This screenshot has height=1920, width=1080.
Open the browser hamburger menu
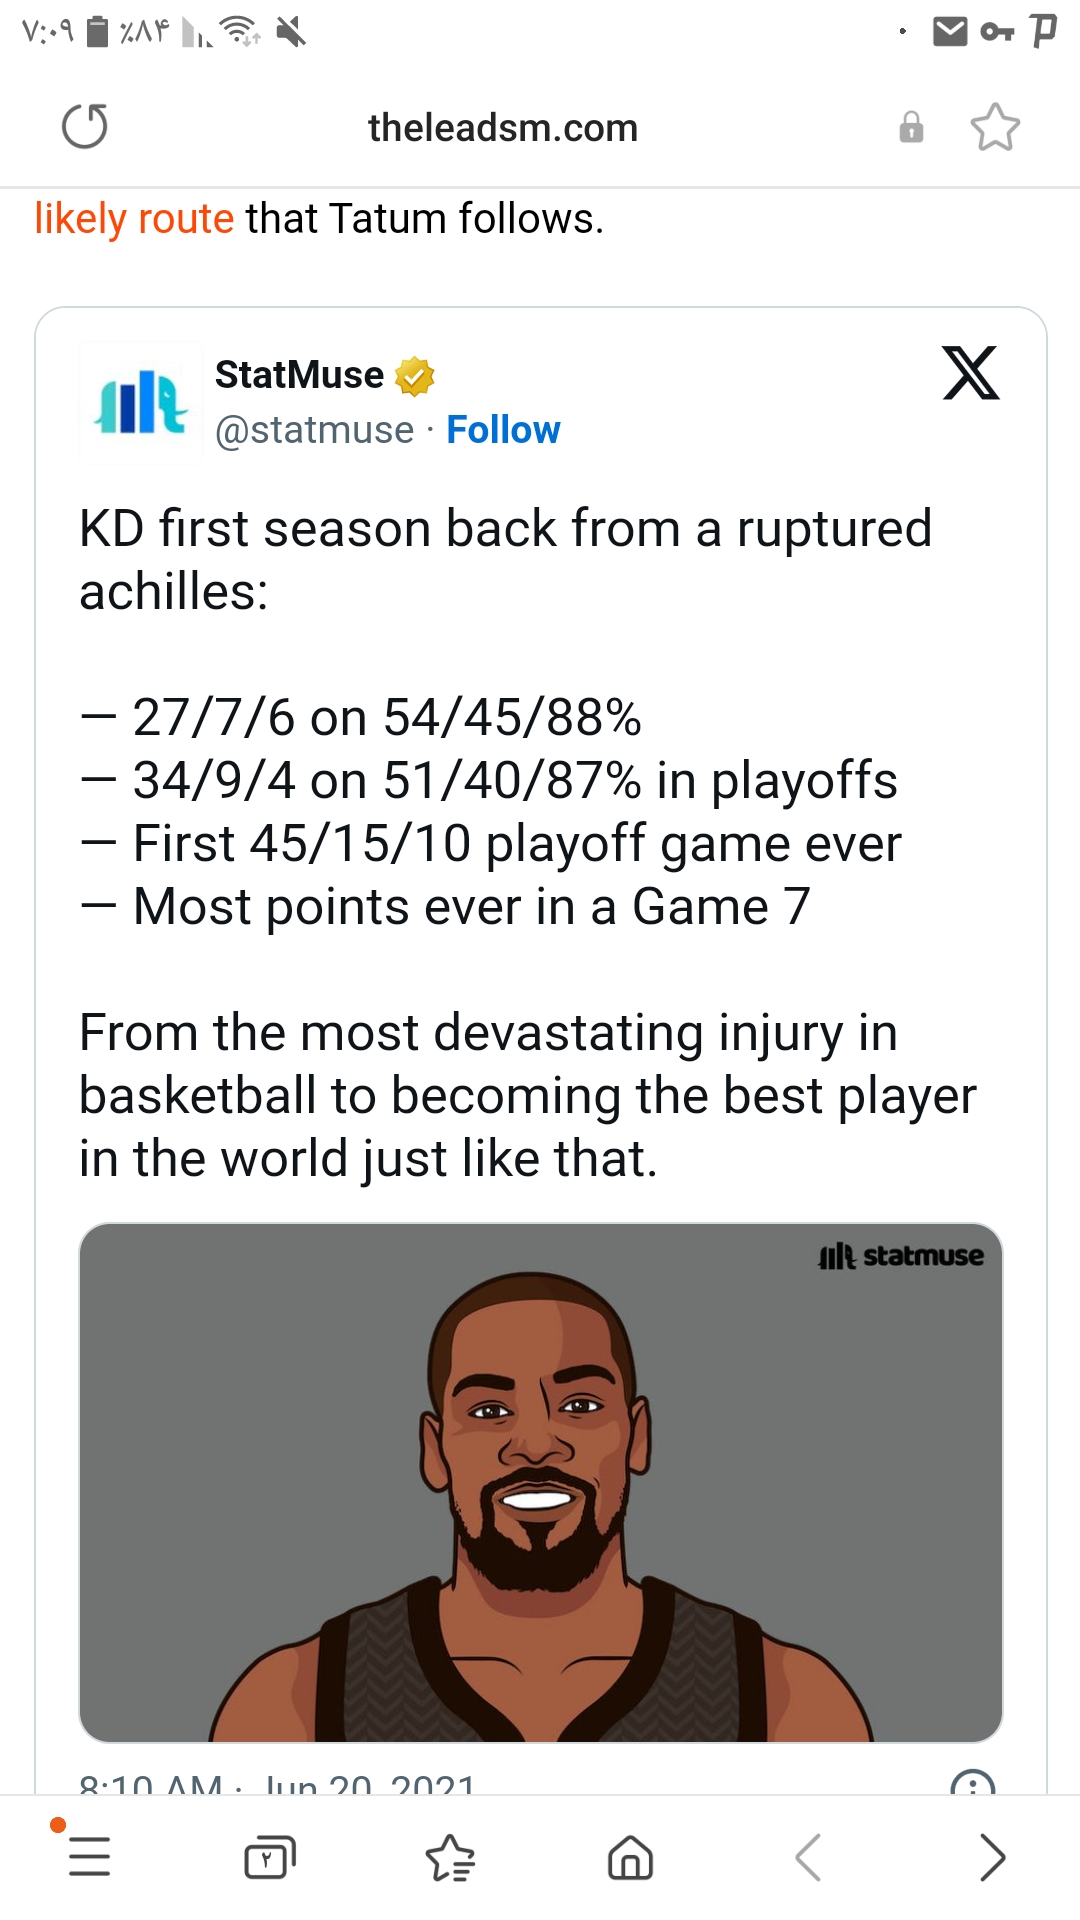coord(89,1857)
